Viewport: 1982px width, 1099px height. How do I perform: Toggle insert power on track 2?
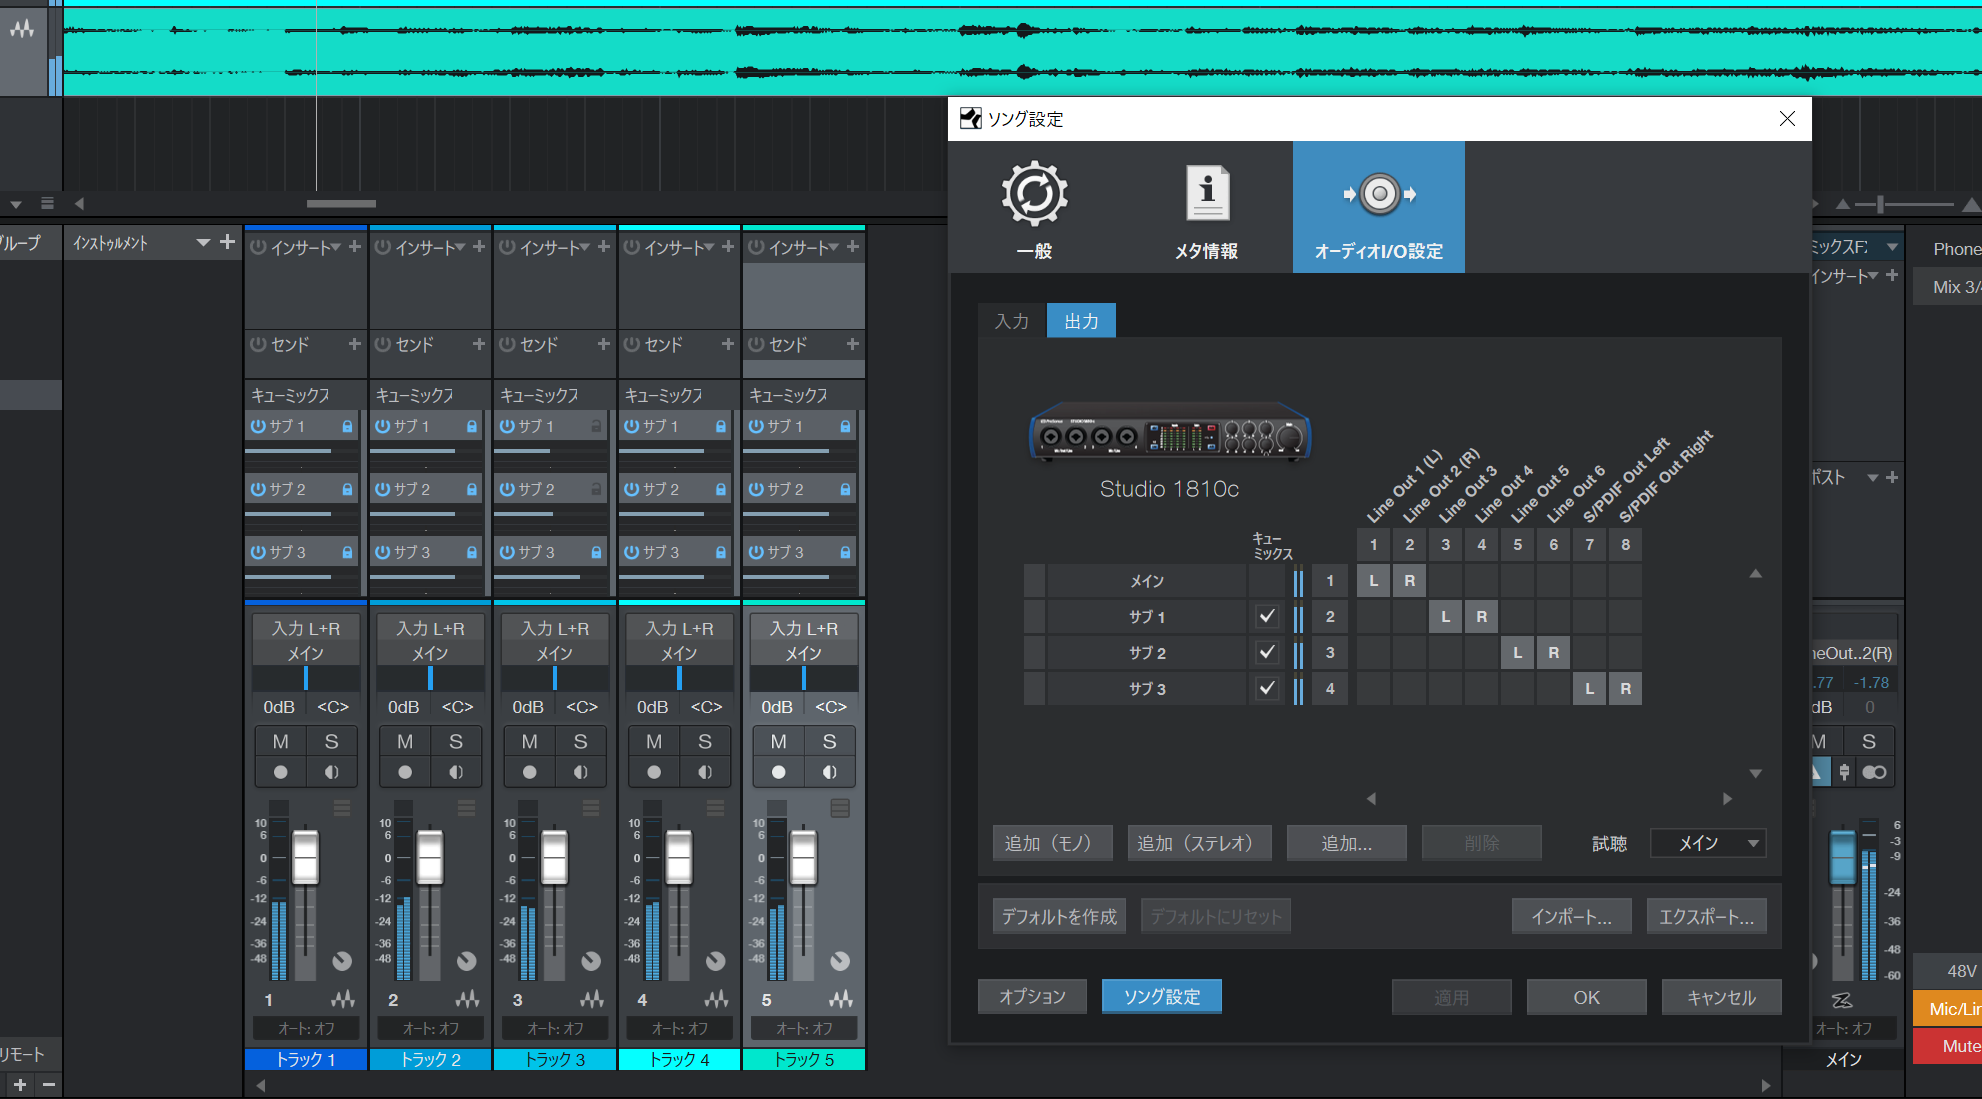(x=382, y=247)
